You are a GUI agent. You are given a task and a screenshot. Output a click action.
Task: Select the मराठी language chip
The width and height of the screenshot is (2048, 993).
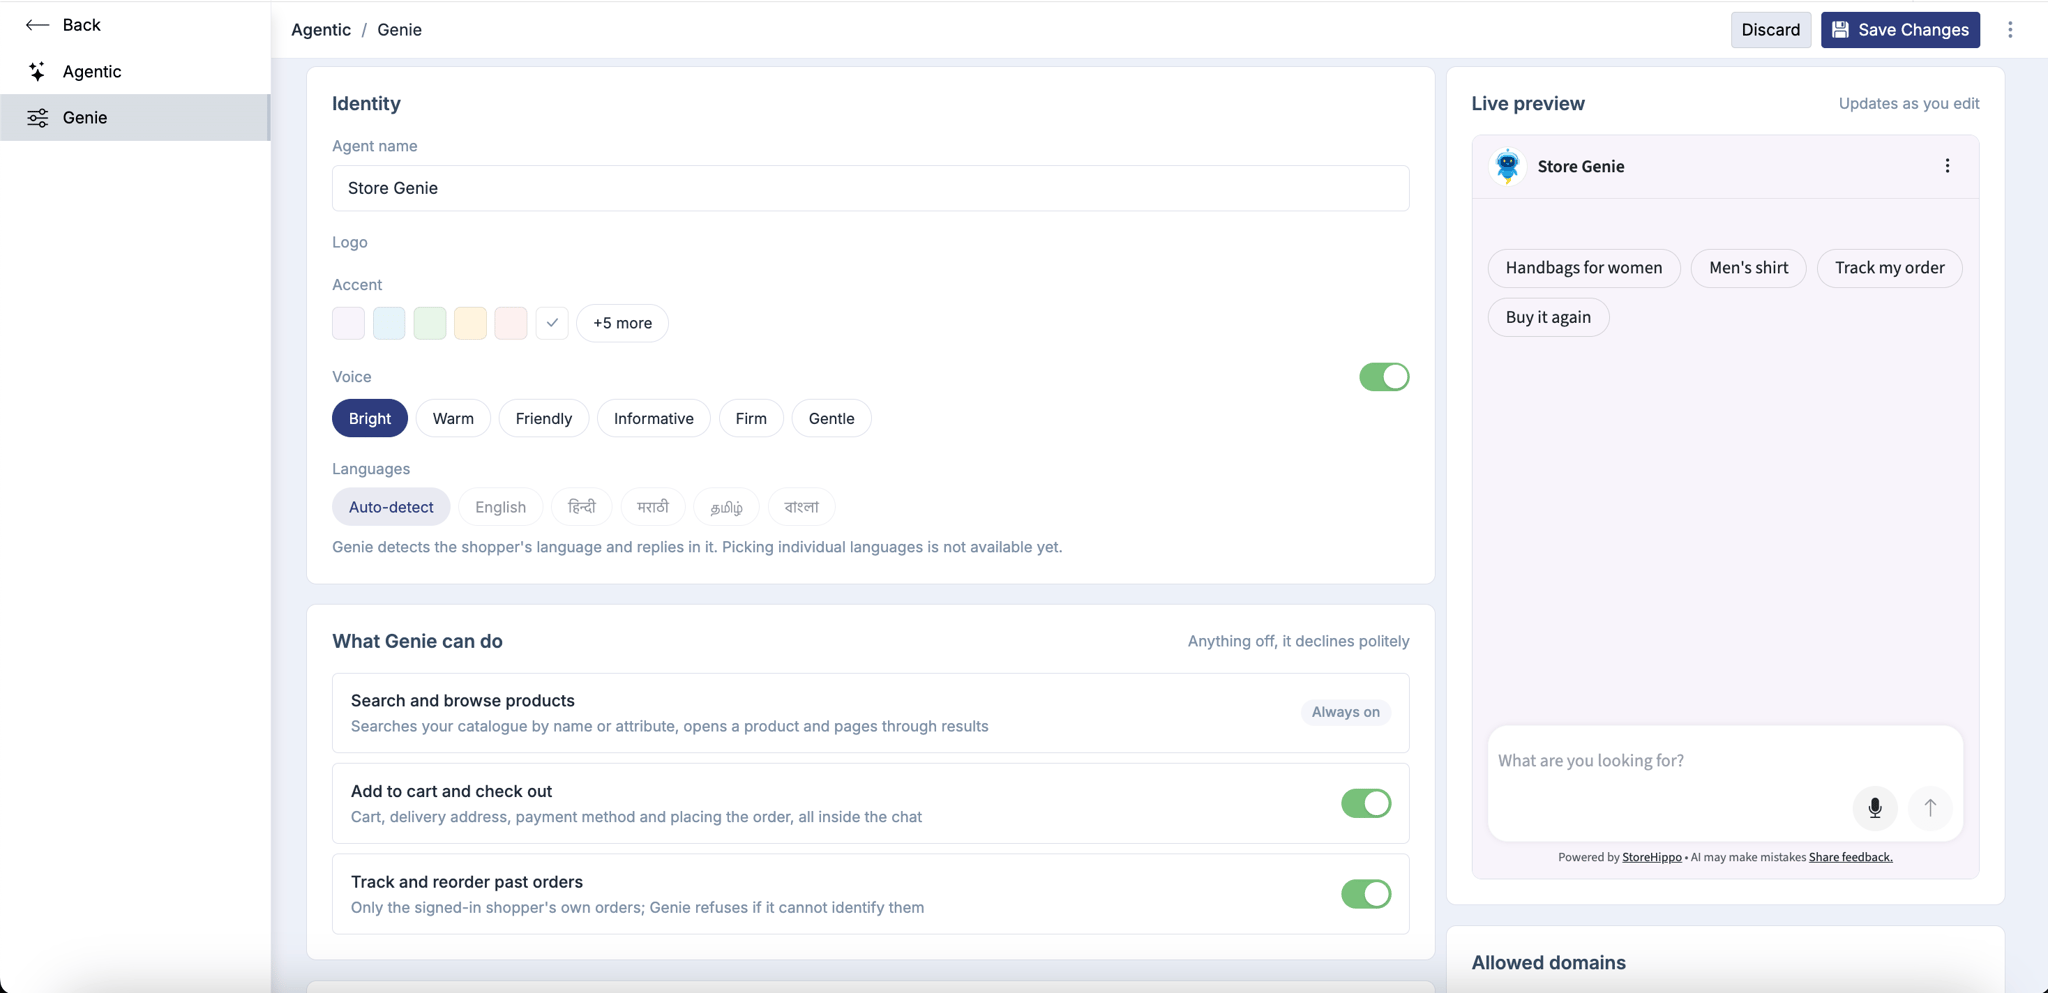tap(653, 507)
